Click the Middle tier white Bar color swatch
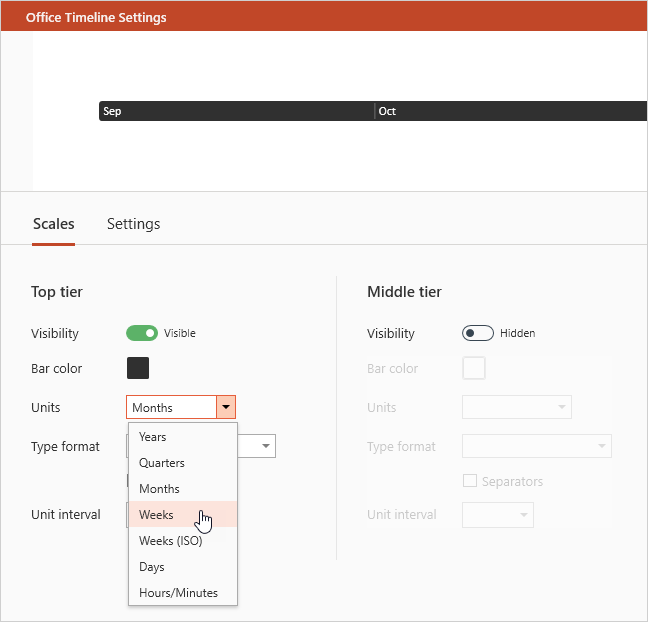The width and height of the screenshot is (648, 622). click(474, 368)
